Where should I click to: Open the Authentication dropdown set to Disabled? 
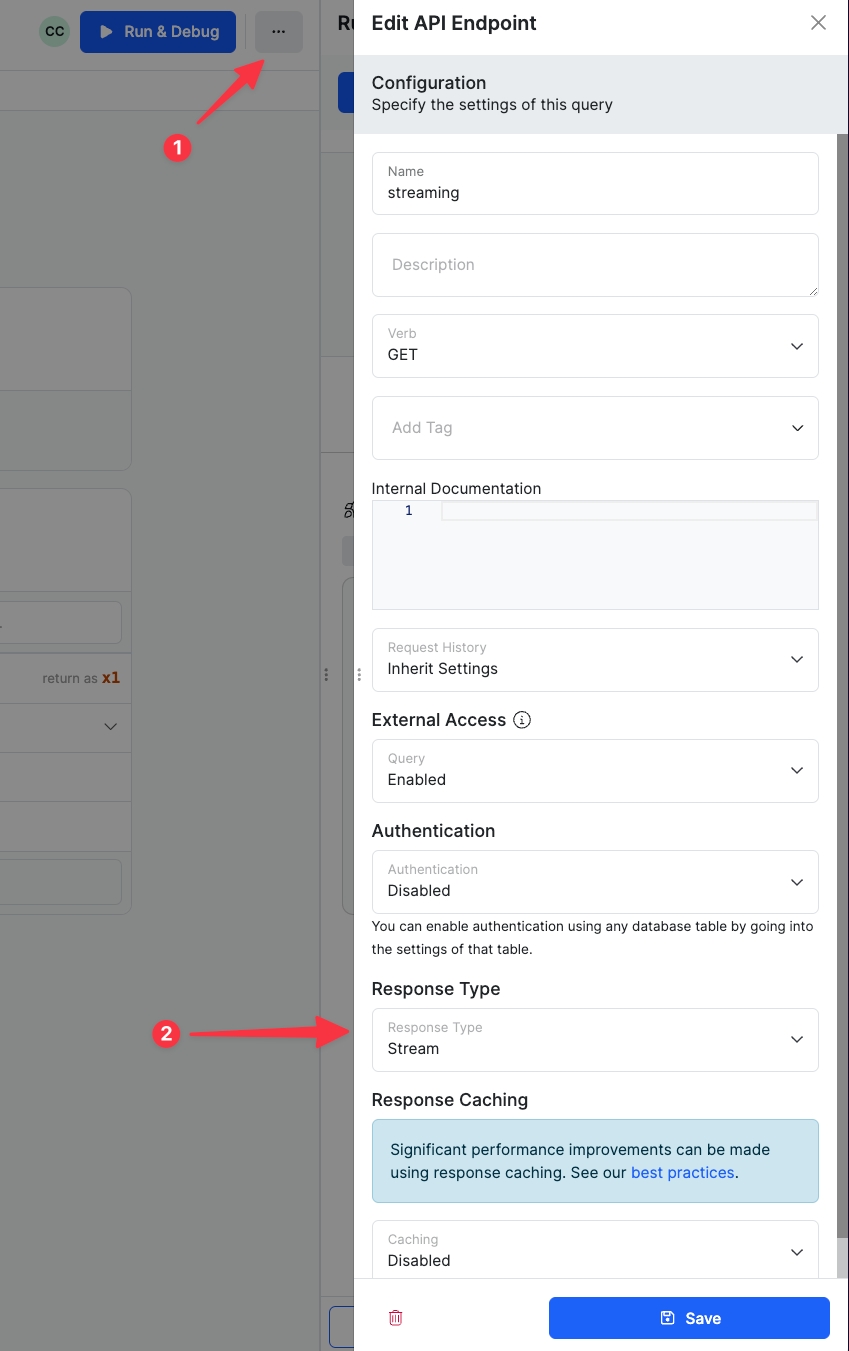[x=595, y=882]
